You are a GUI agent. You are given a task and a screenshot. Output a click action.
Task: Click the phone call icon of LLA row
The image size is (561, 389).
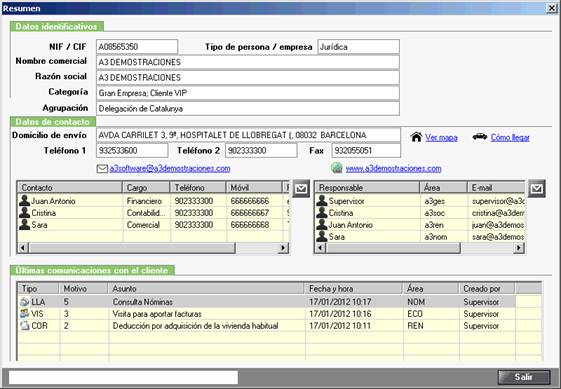24,302
